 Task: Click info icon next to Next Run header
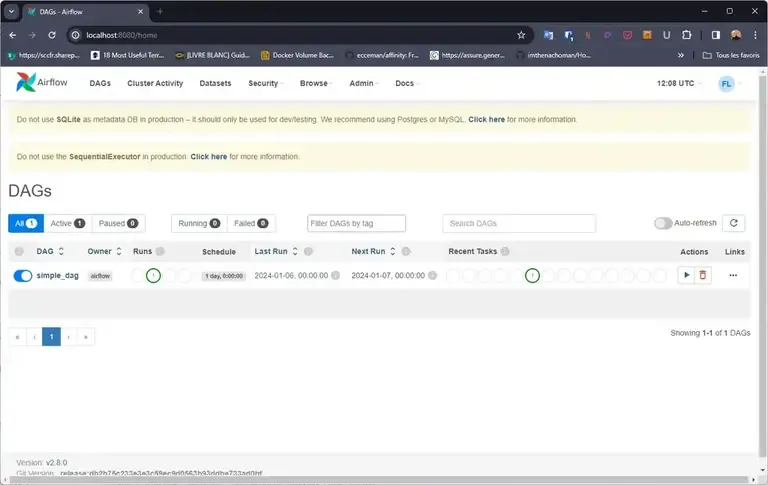(406, 251)
